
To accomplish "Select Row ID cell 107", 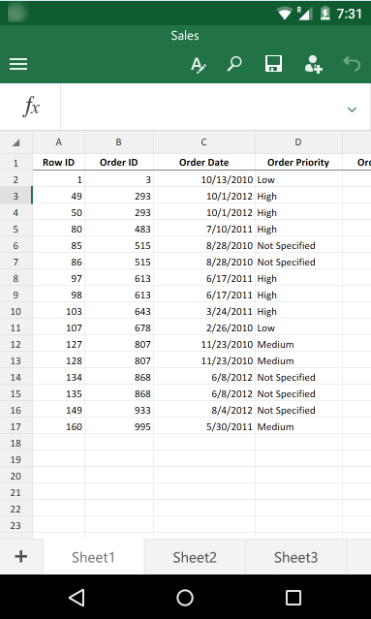I will pyautogui.click(x=58, y=328).
